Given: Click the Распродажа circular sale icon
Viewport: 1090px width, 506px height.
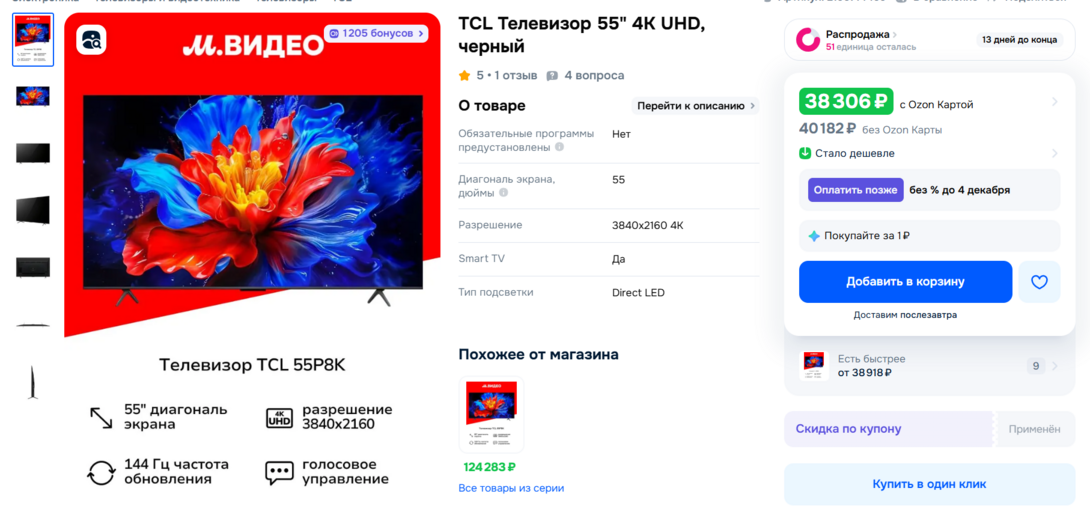Looking at the screenshot, I should point(808,40).
